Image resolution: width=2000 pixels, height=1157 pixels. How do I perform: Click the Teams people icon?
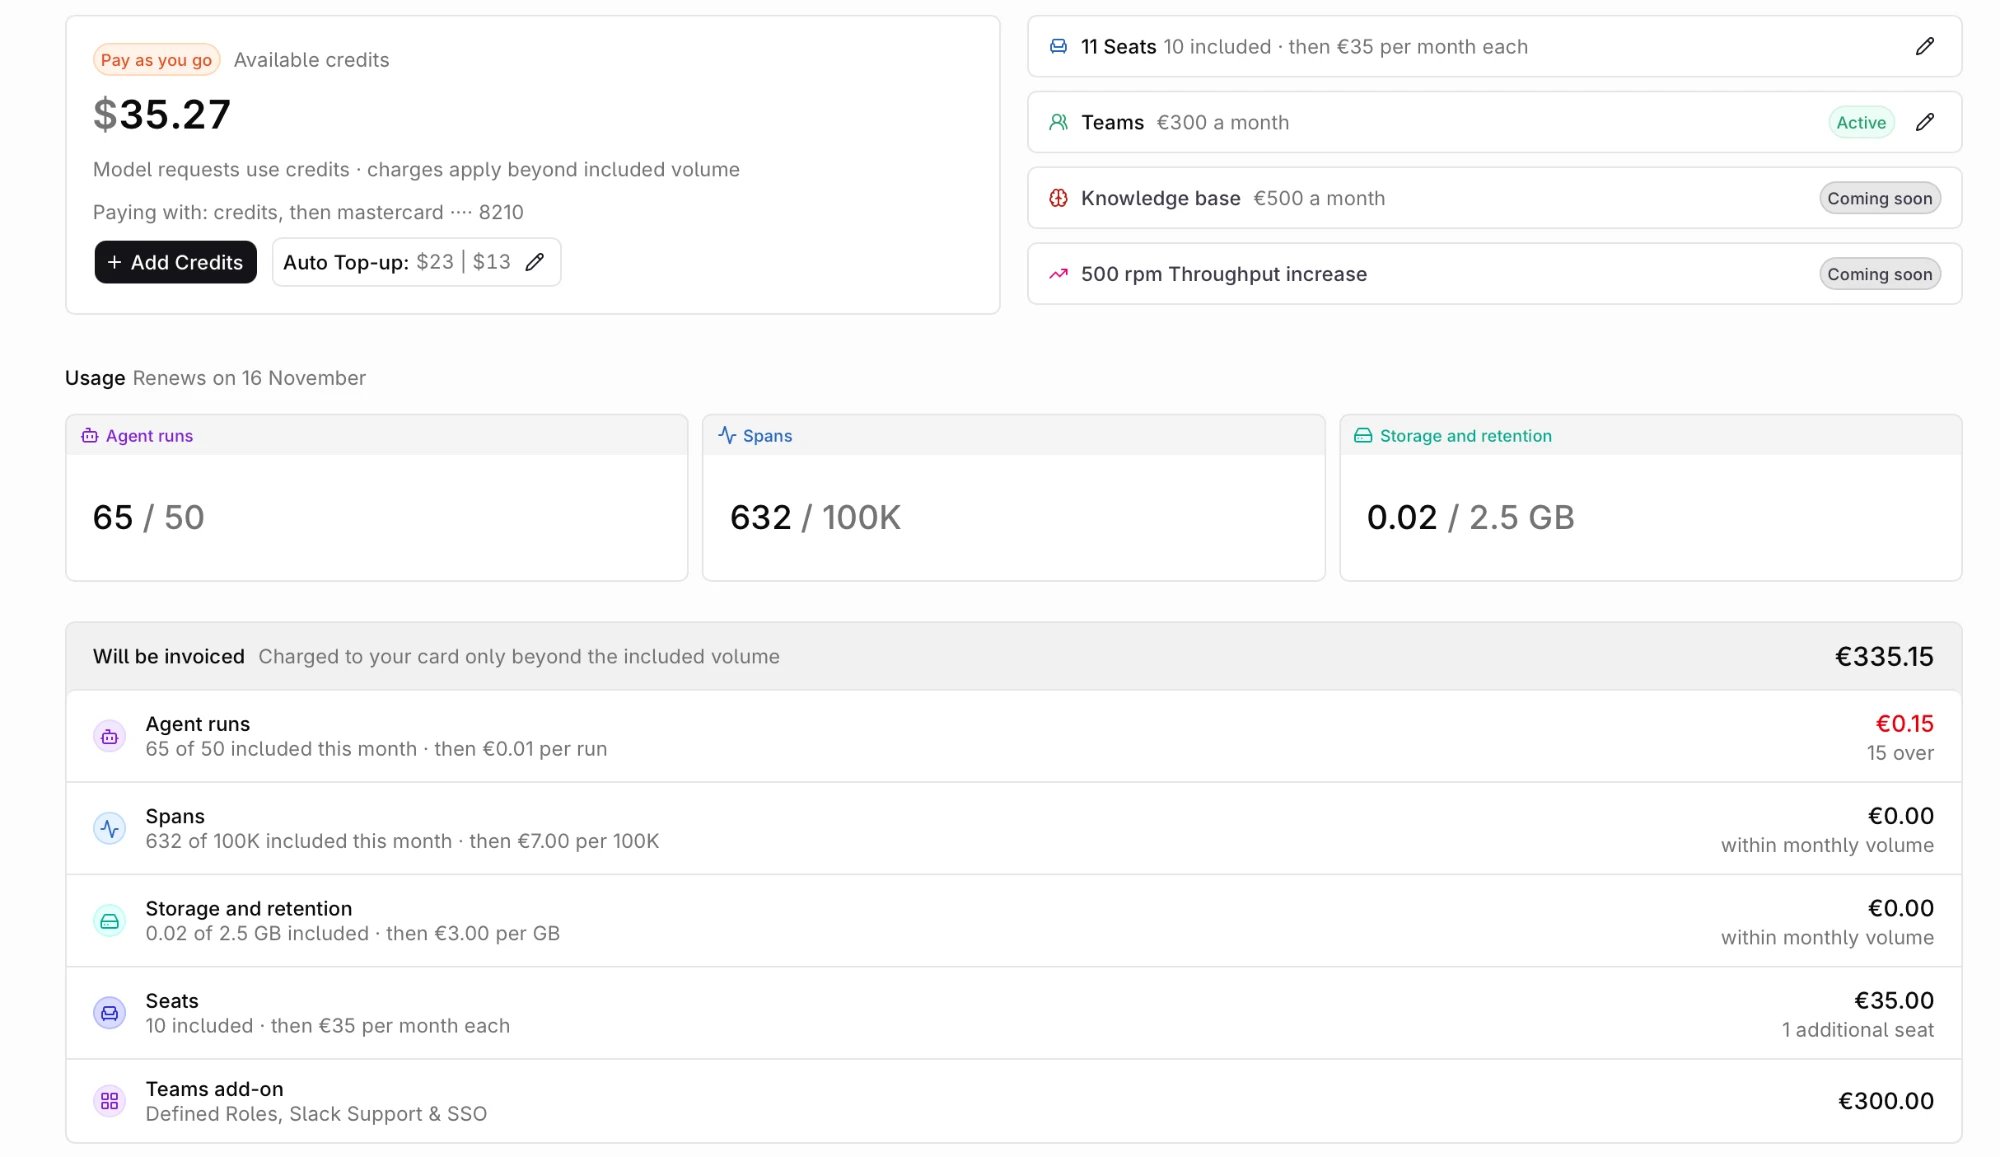tap(1058, 122)
